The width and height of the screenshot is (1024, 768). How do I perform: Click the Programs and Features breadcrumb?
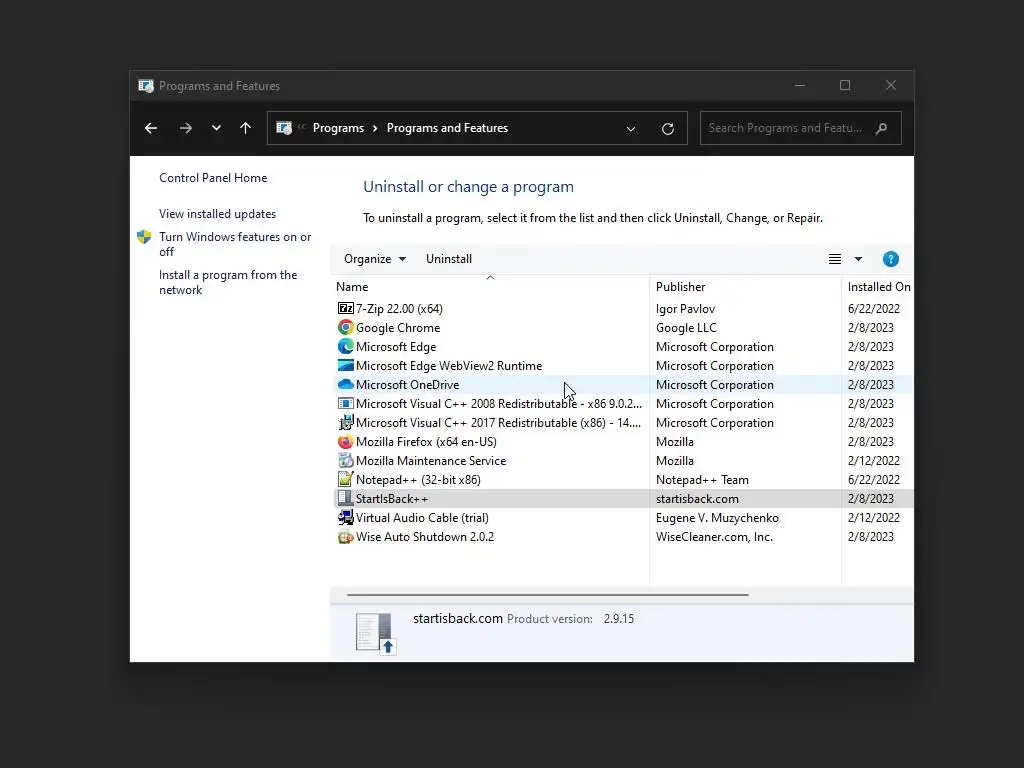pos(447,128)
